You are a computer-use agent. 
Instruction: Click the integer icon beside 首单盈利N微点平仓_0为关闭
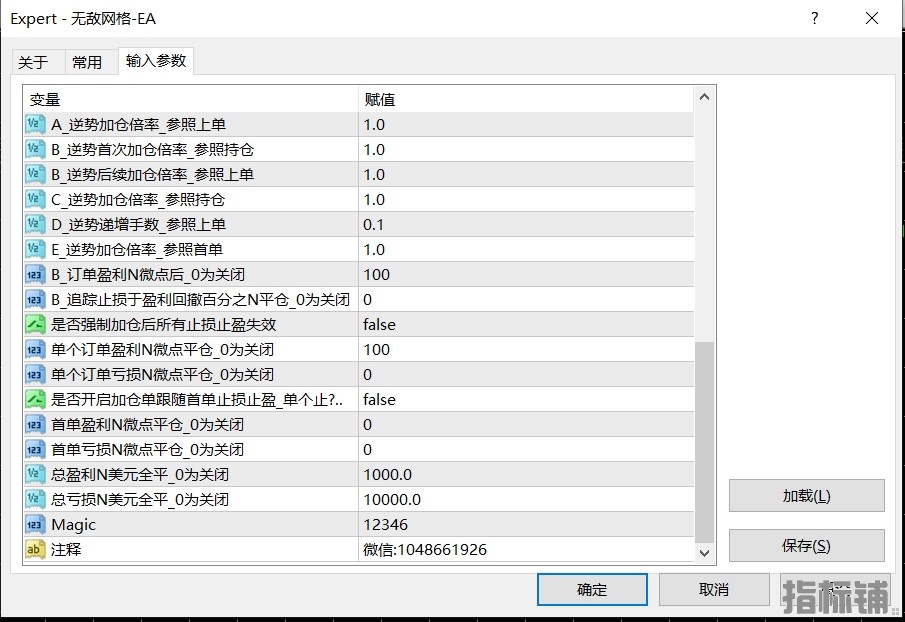click(x=35, y=425)
